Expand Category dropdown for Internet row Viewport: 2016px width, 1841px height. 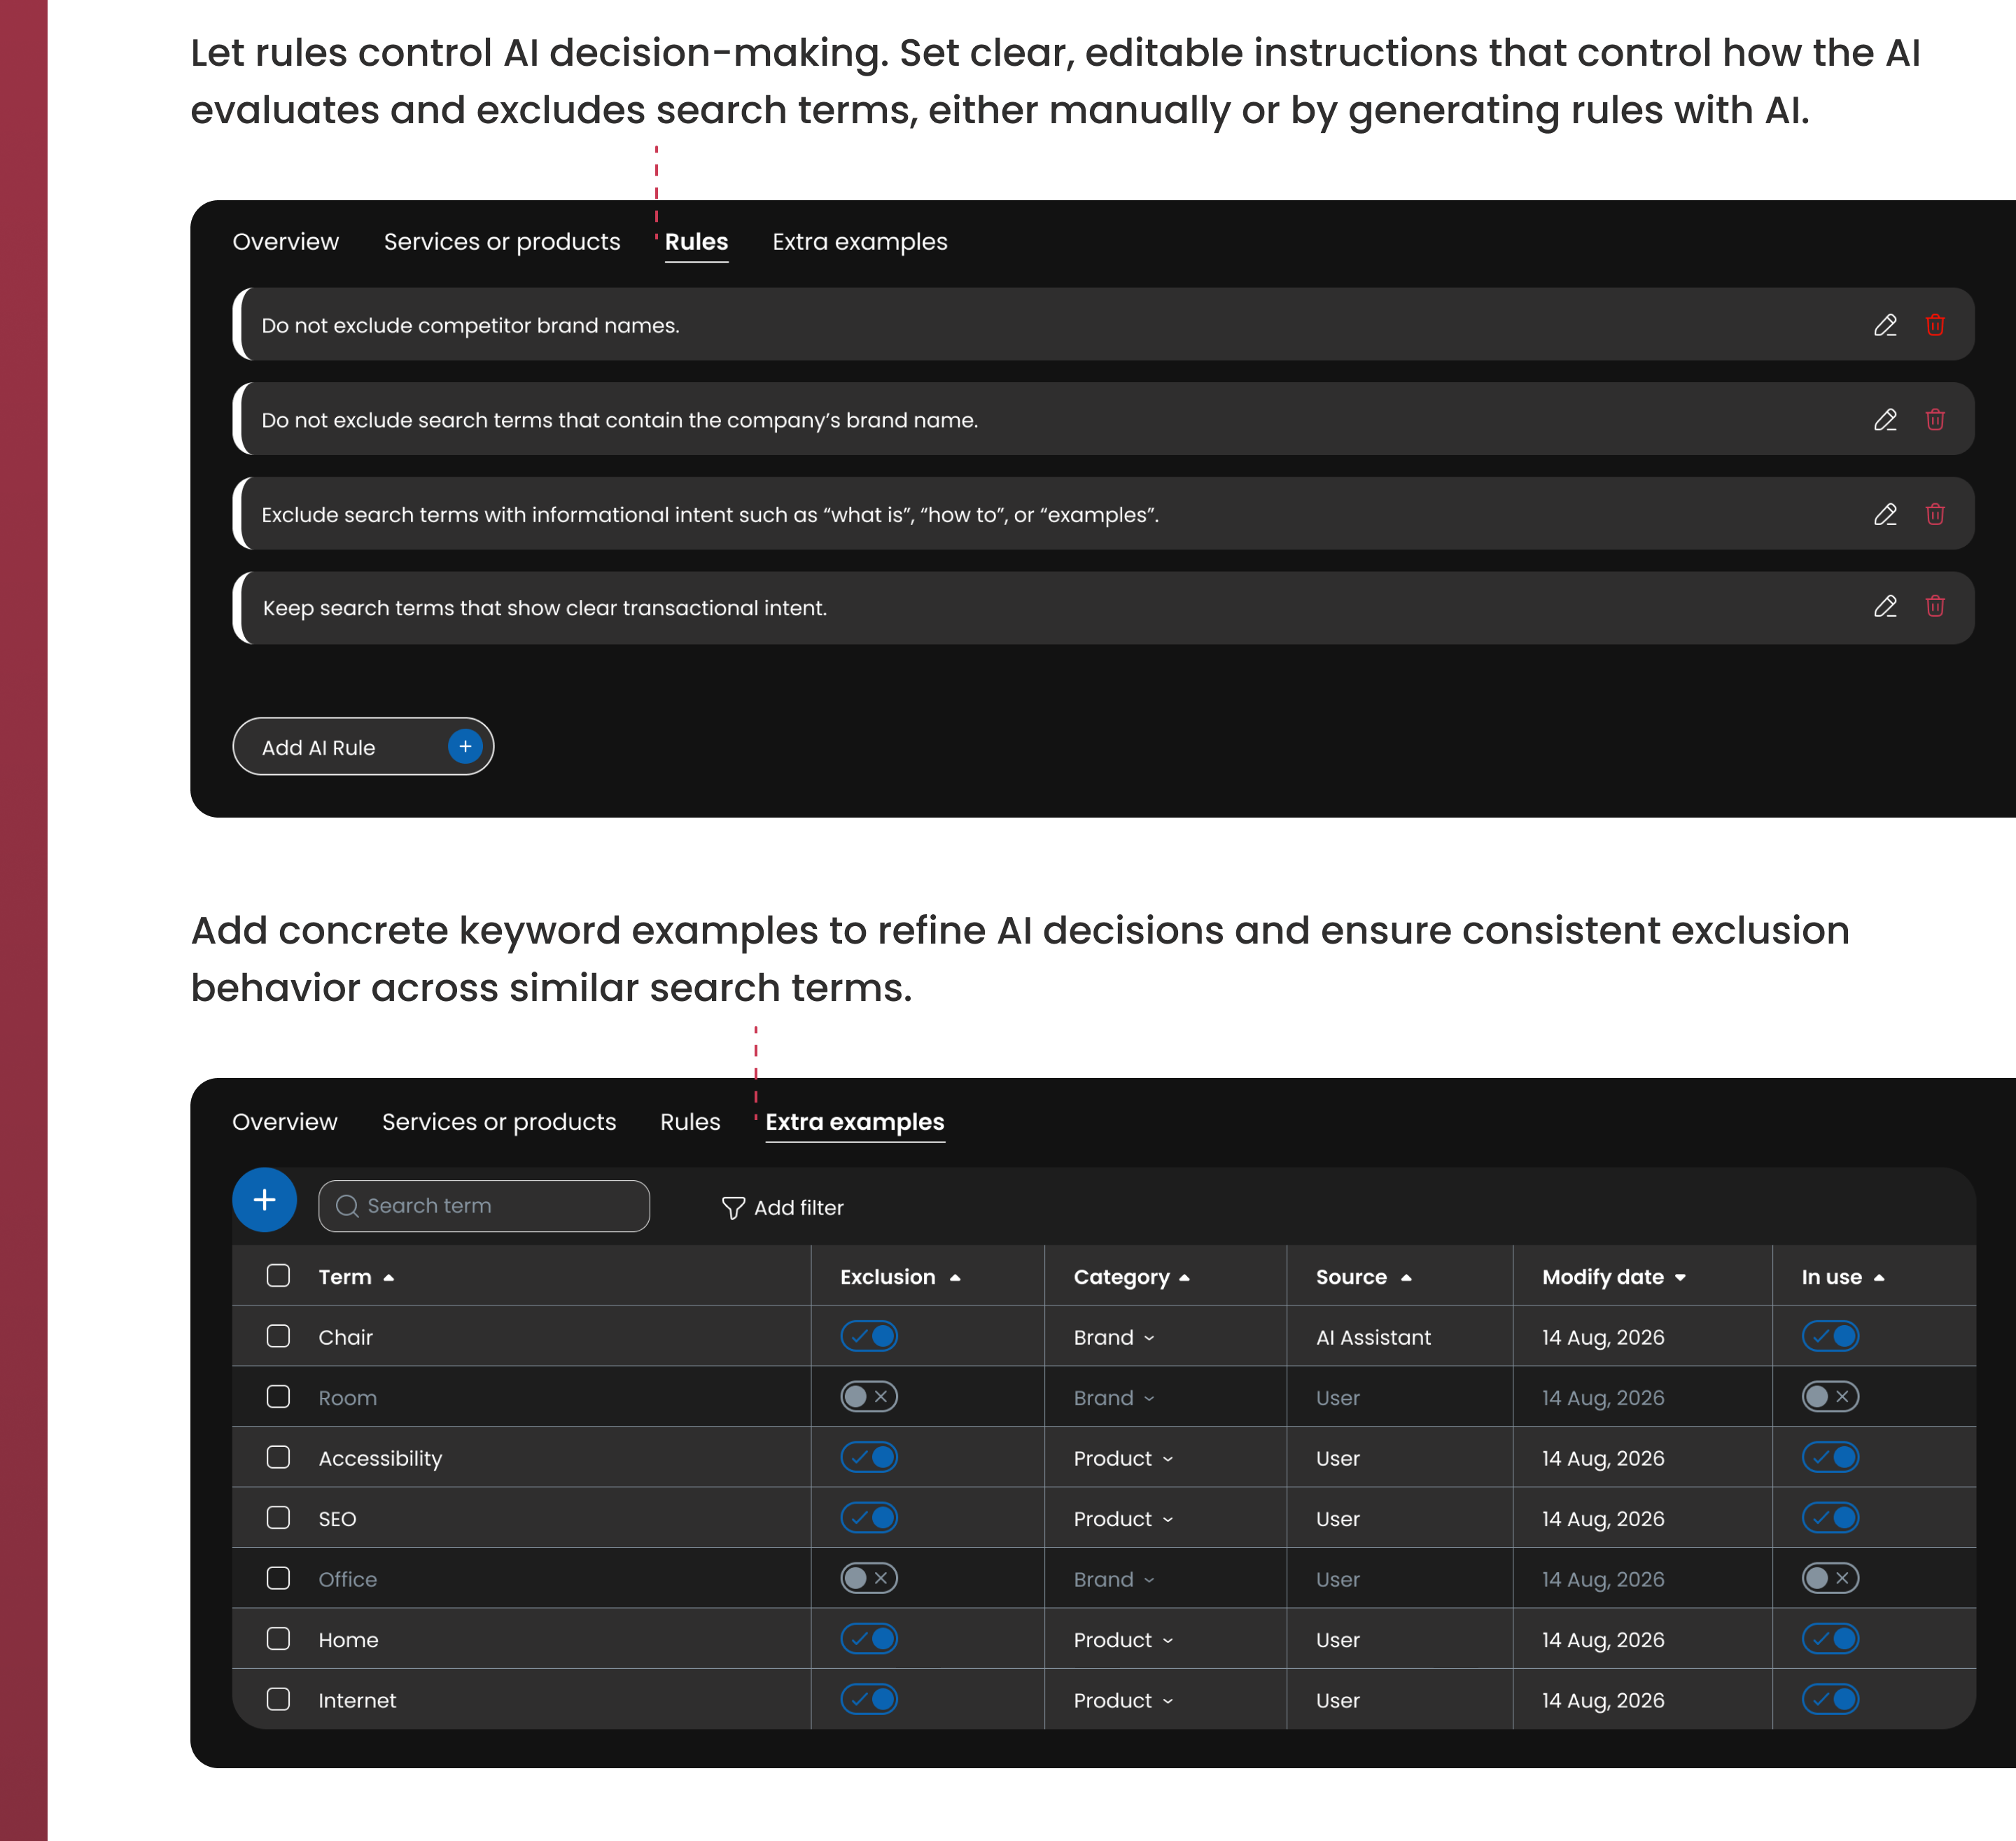(x=1123, y=1700)
